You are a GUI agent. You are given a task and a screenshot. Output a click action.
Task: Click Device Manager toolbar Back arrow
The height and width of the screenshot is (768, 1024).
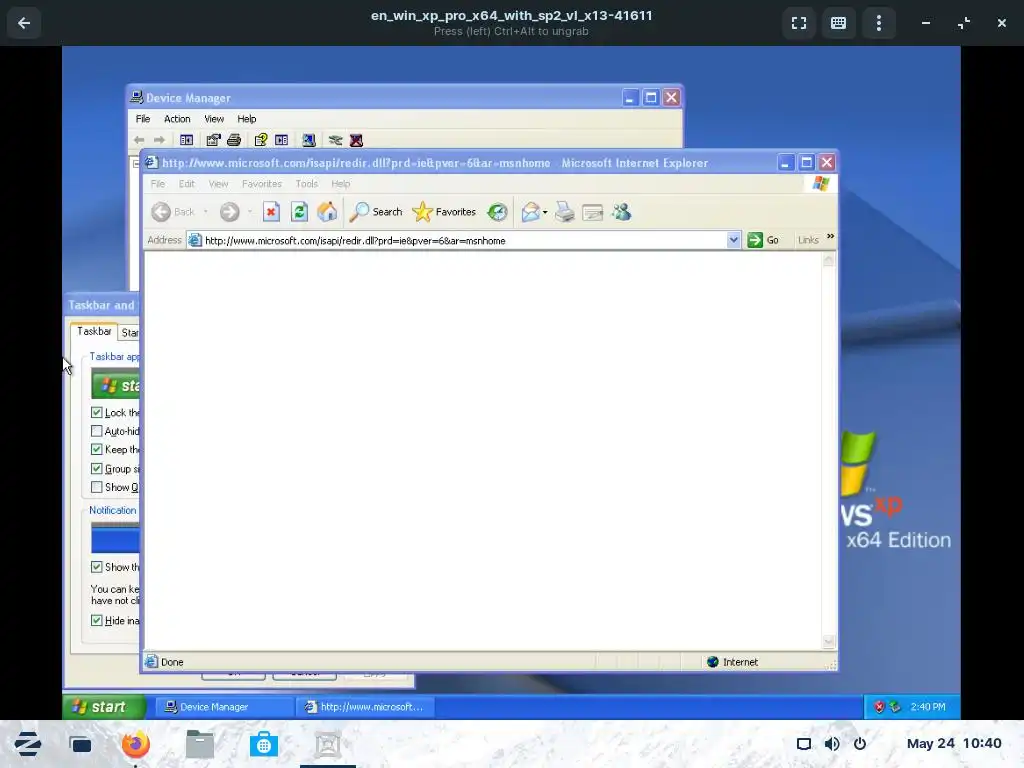[138, 140]
